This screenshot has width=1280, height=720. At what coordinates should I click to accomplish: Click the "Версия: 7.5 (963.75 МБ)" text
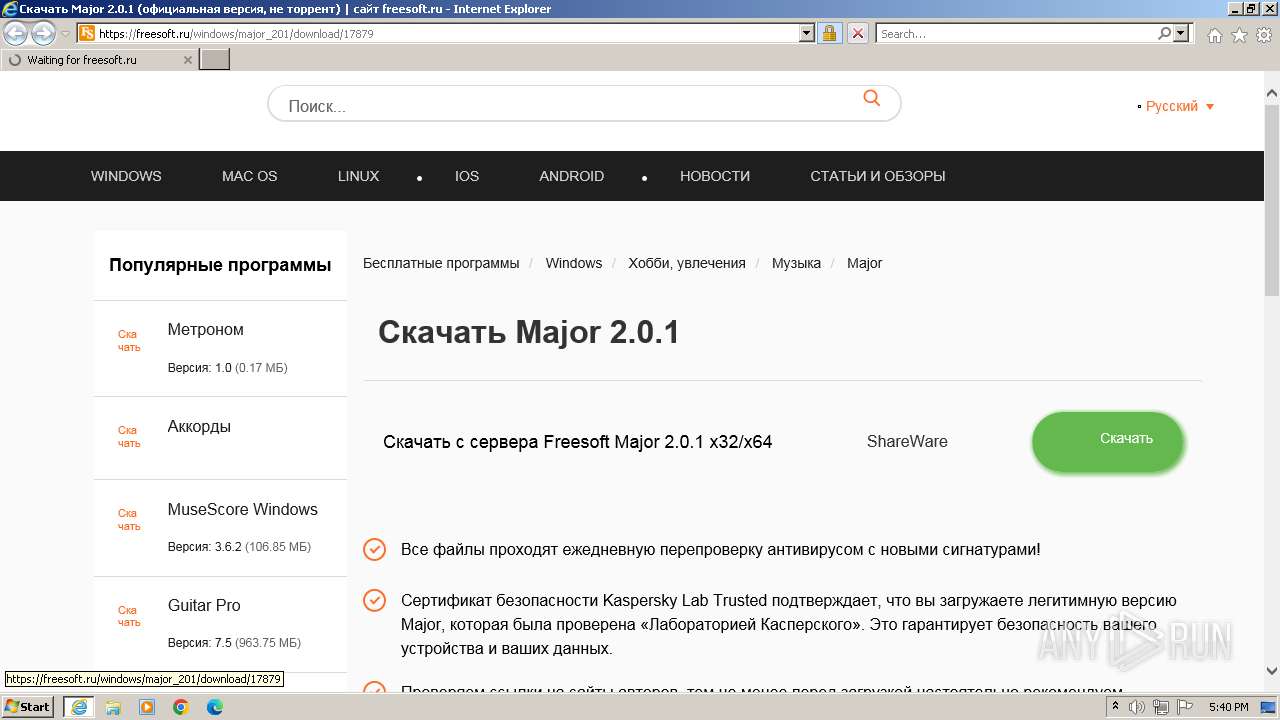click(234, 643)
